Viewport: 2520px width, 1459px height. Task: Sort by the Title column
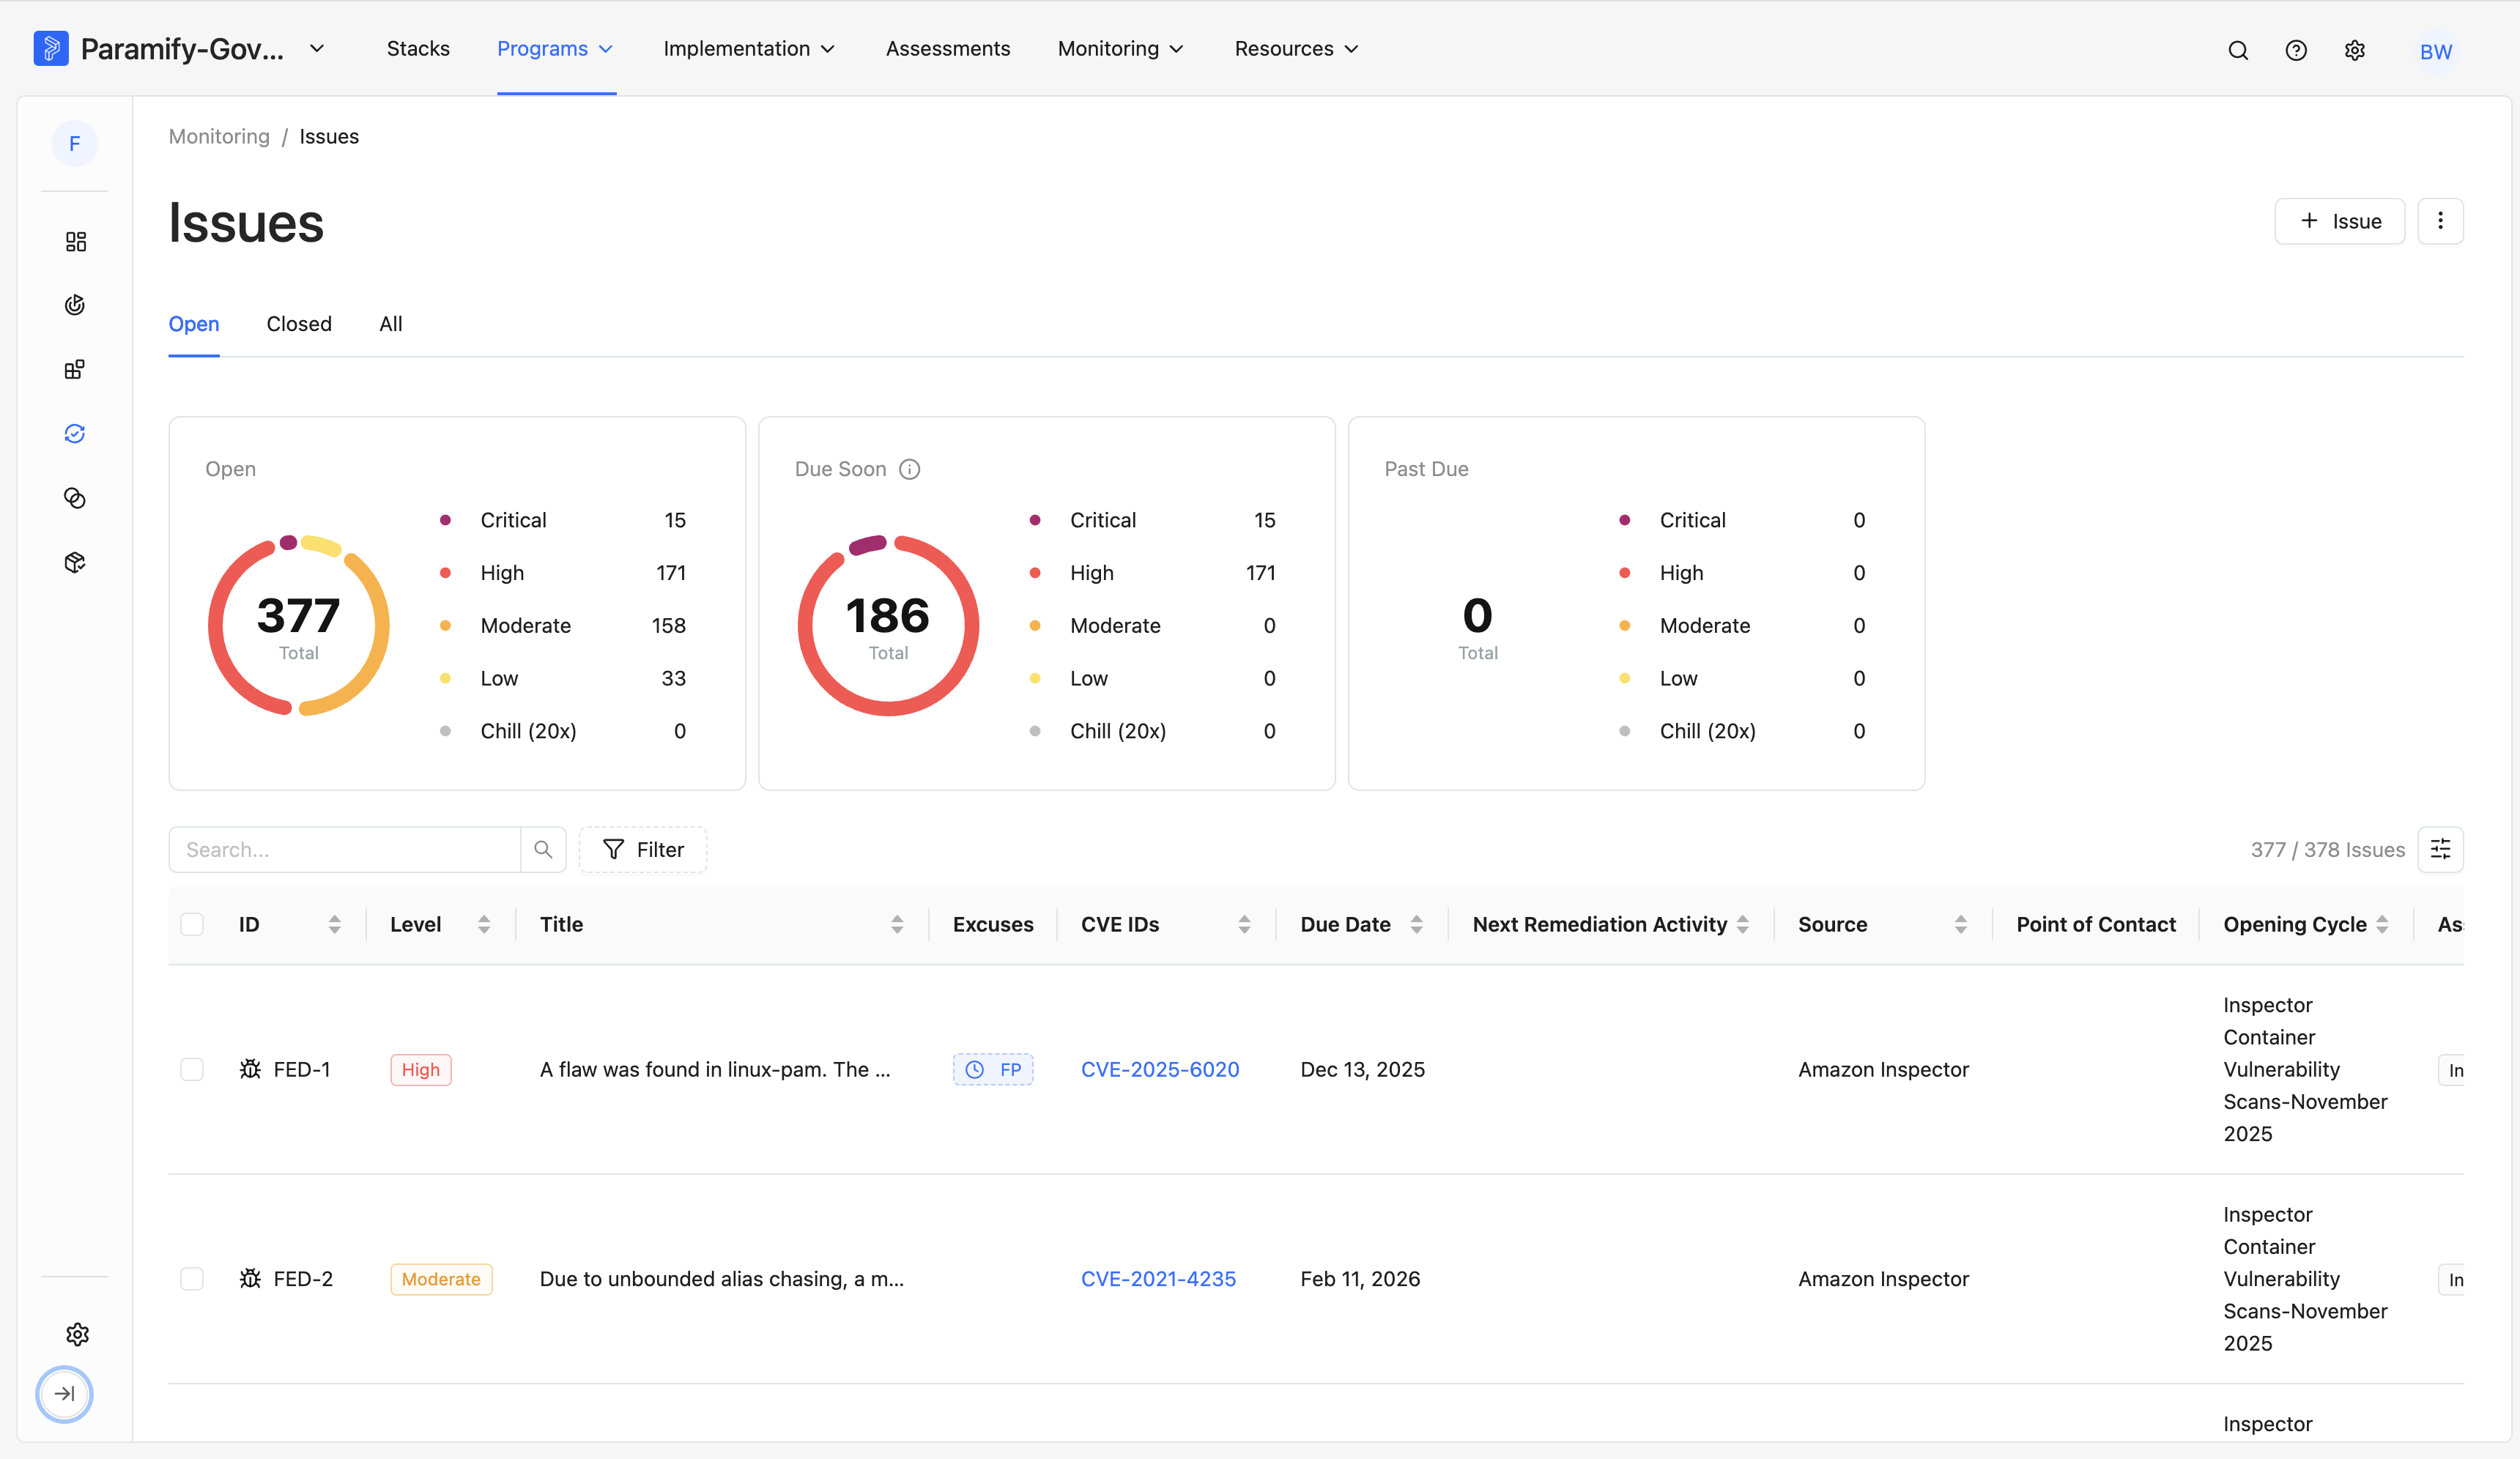897,924
